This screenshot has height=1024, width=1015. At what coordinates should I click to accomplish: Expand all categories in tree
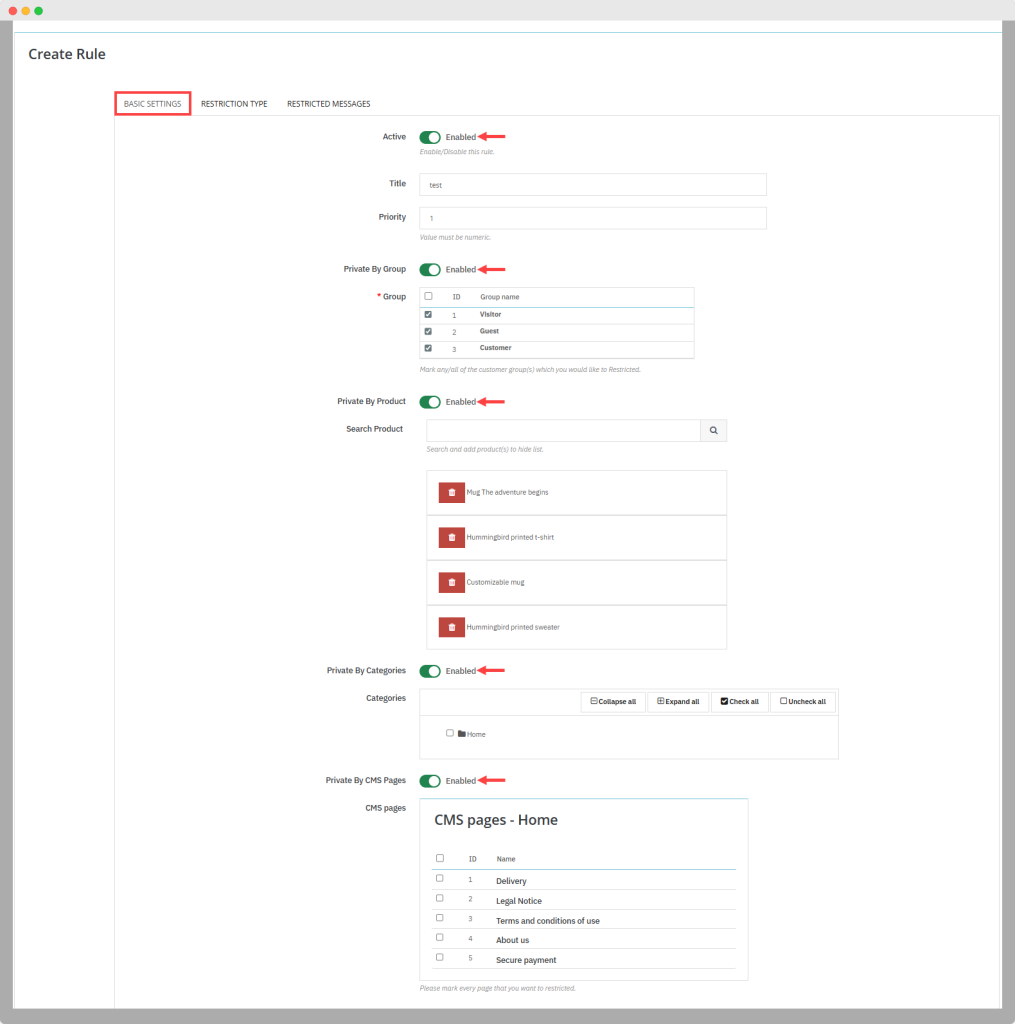[x=677, y=702]
